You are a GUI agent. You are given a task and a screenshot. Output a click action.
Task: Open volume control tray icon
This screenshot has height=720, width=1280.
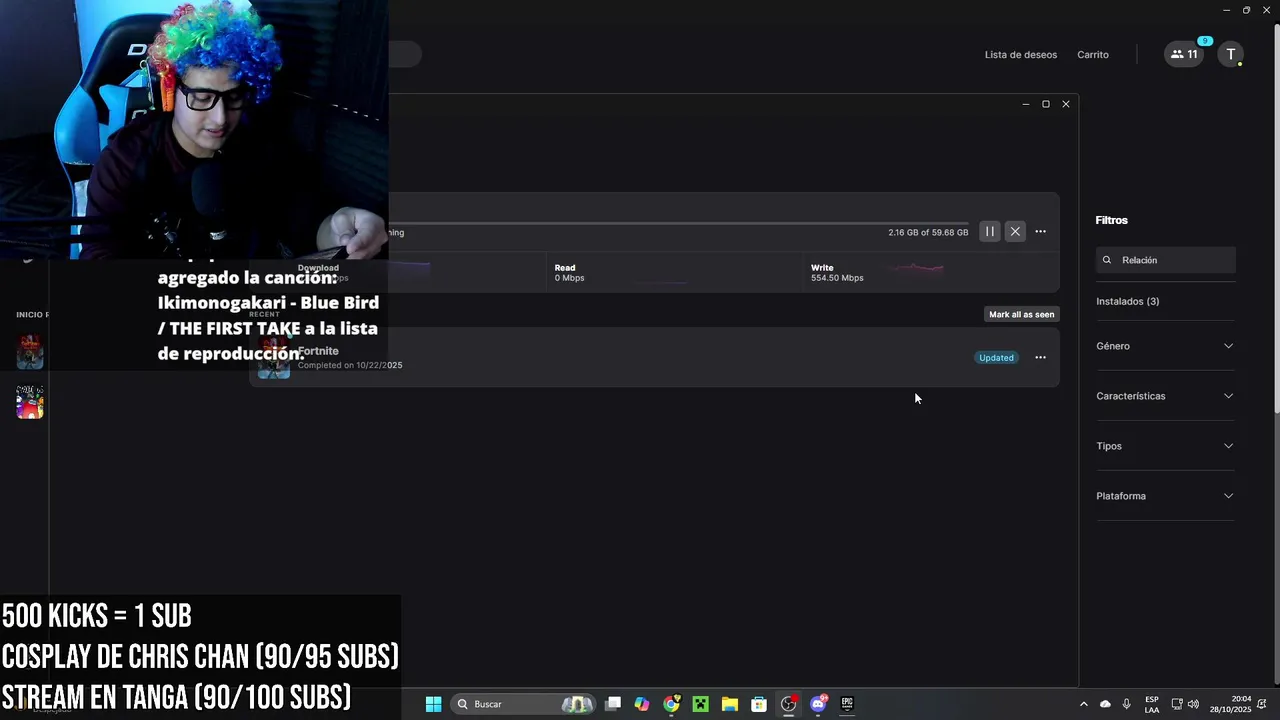pyautogui.click(x=1193, y=704)
